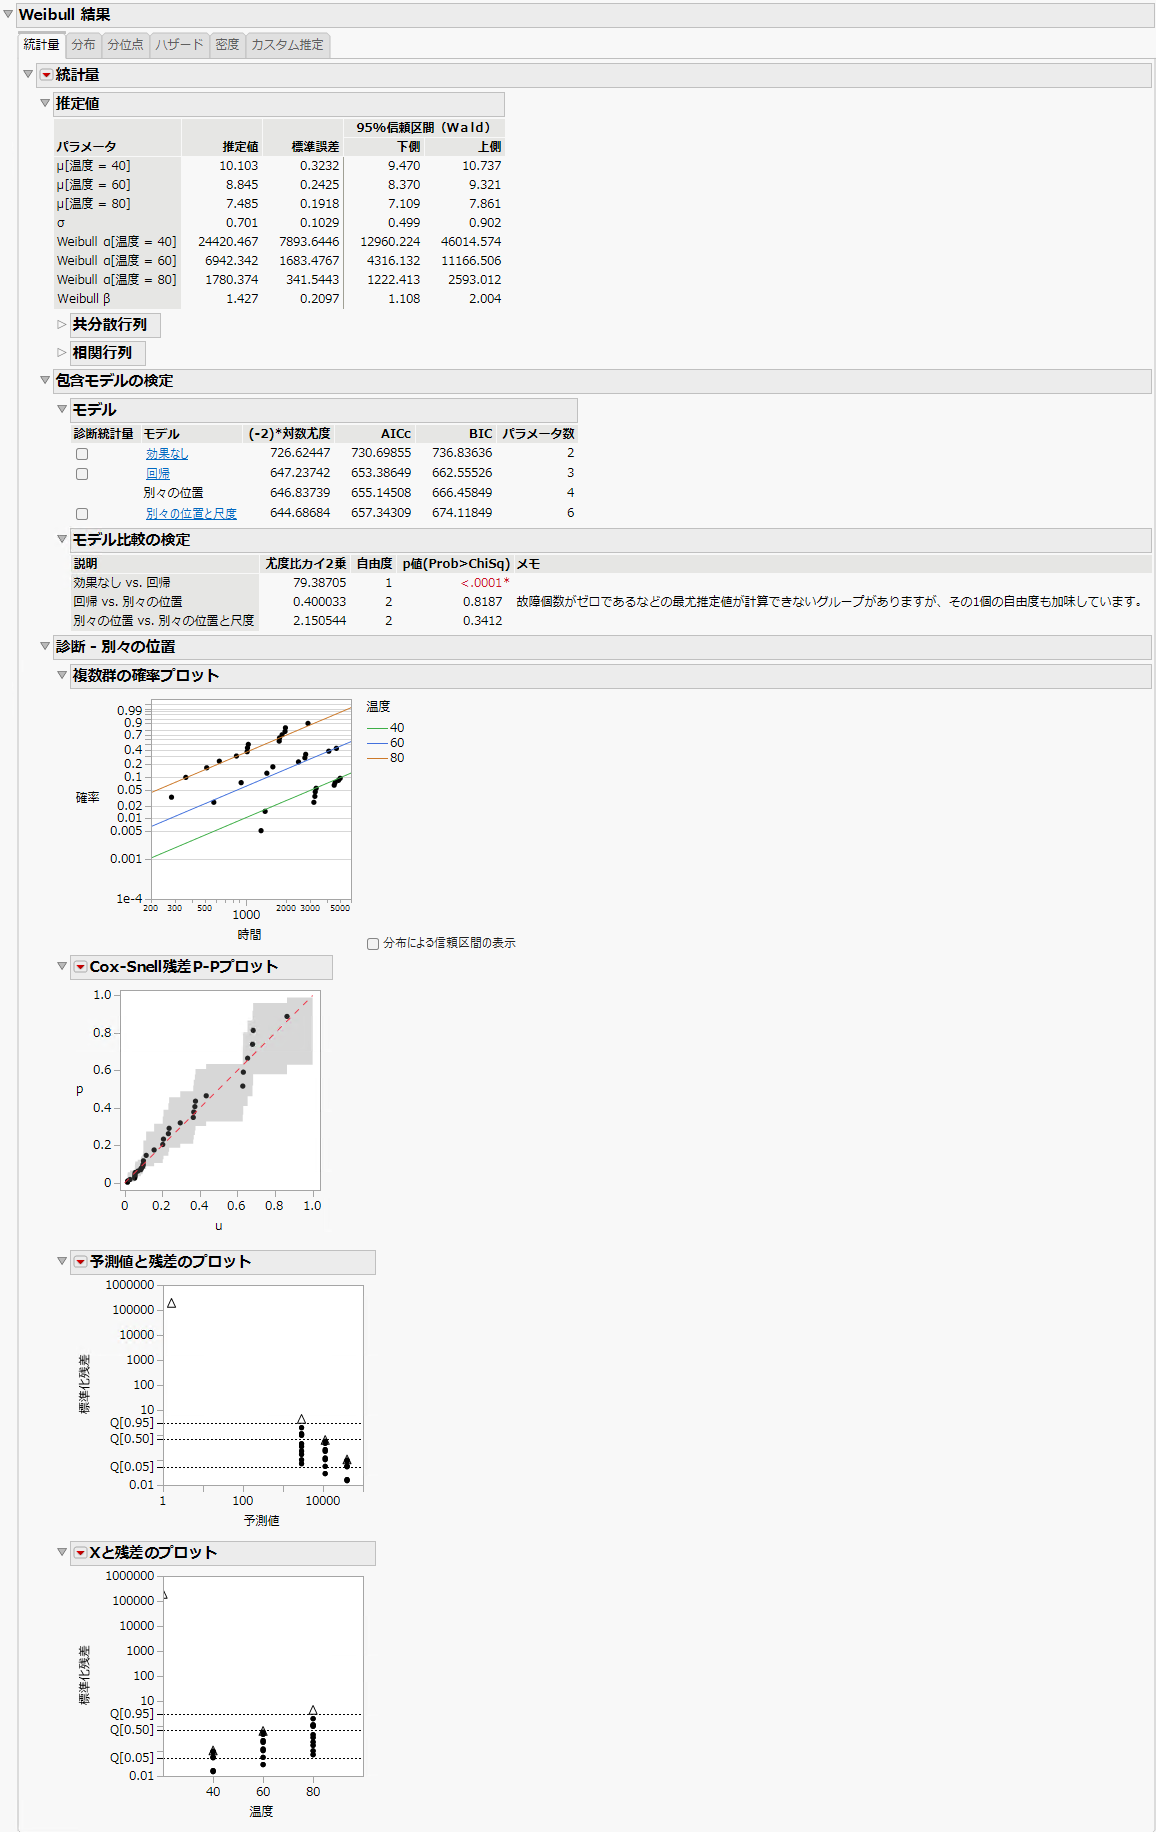The width and height of the screenshot is (1156, 1832).
Task: Select the 推定値 column header in estimates table
Action: click(240, 147)
